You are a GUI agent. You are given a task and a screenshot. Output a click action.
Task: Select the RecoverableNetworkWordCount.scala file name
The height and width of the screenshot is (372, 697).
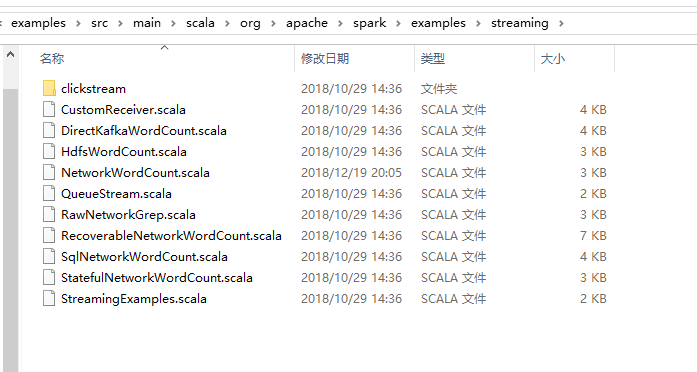171,236
